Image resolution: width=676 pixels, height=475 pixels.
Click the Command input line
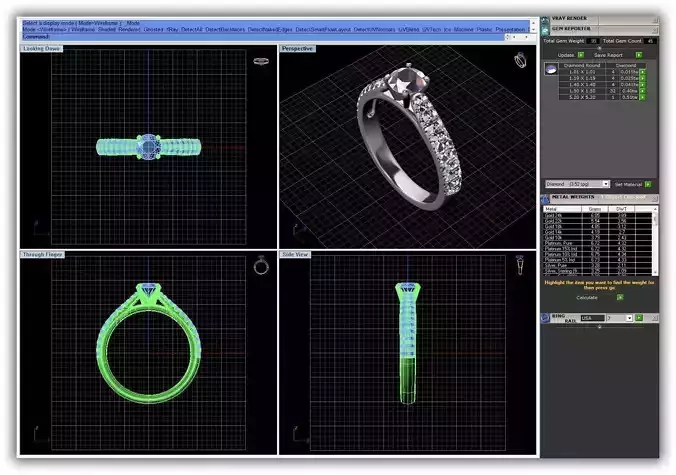(263, 37)
